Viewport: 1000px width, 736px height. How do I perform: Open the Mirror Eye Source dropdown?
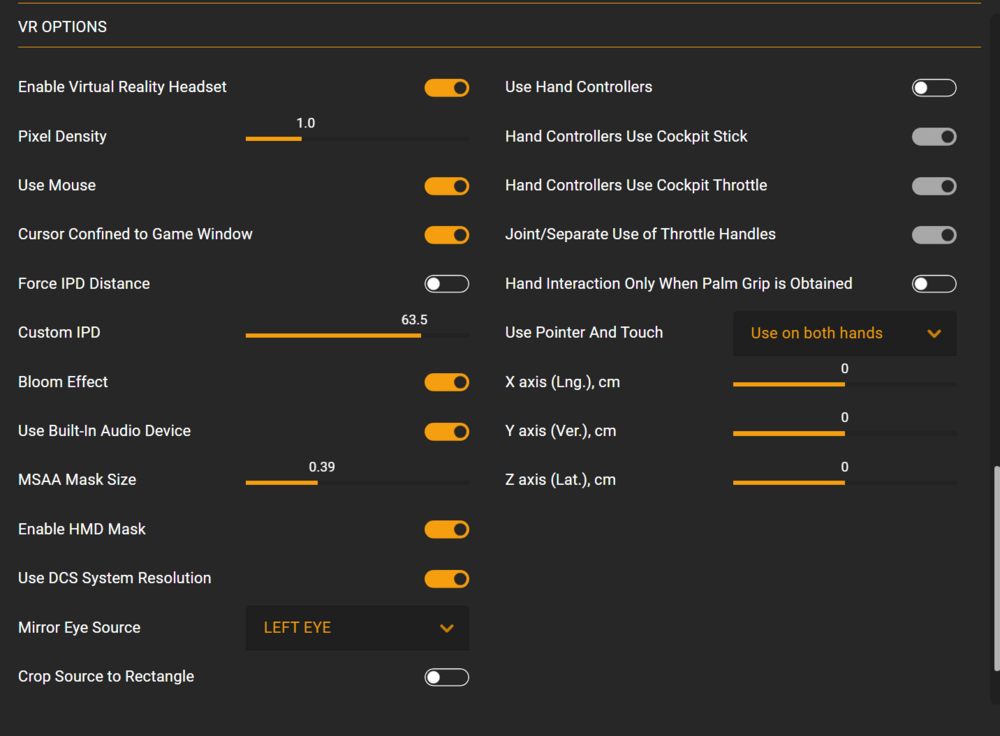[x=357, y=628]
